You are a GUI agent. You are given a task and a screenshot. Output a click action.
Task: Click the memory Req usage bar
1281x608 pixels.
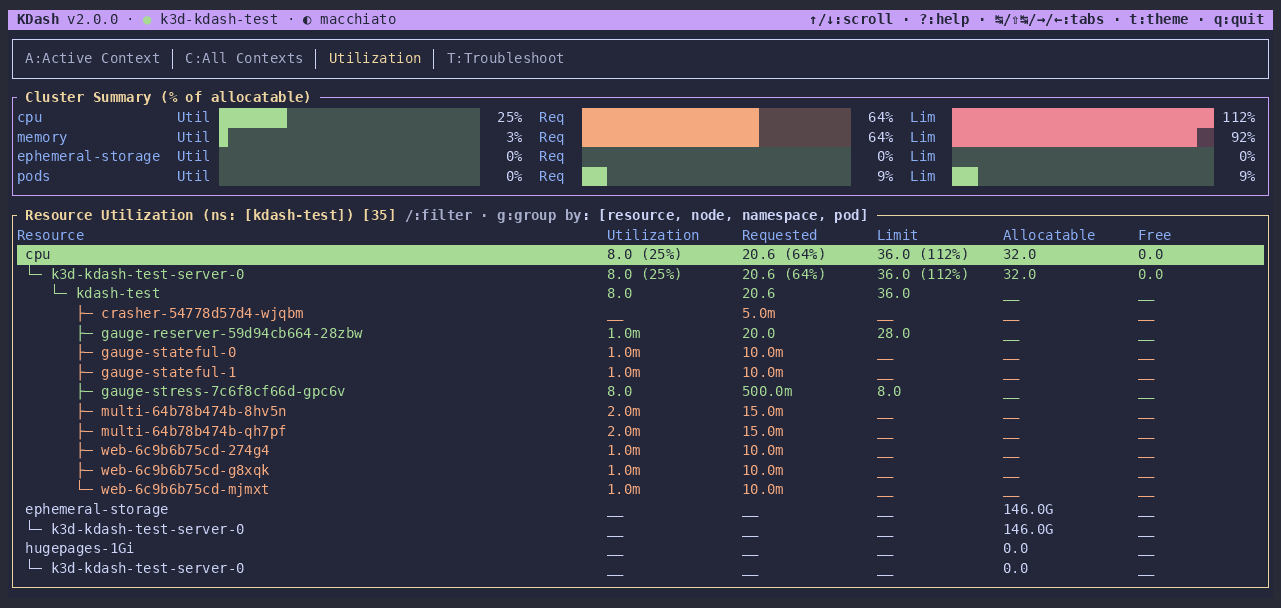pyautogui.click(x=716, y=137)
